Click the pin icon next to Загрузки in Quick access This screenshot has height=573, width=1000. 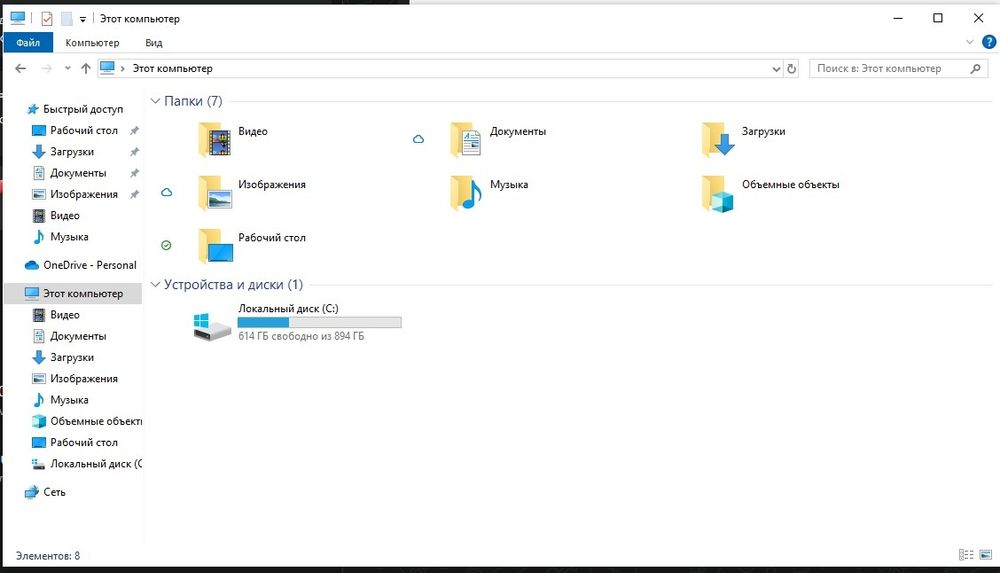(134, 152)
